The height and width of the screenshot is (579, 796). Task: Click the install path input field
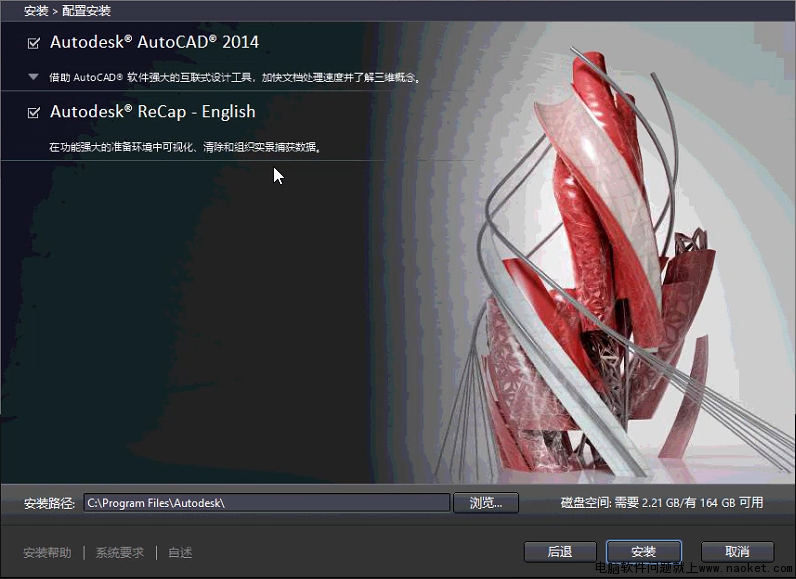267,503
